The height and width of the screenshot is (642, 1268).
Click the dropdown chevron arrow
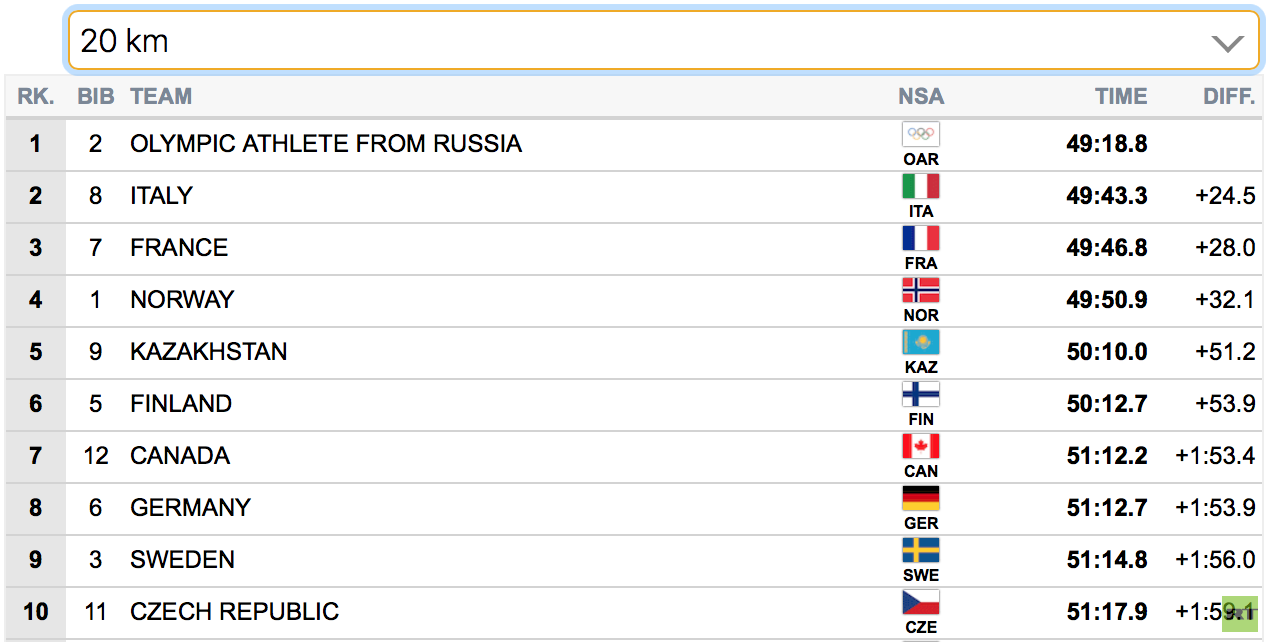coord(1227,43)
